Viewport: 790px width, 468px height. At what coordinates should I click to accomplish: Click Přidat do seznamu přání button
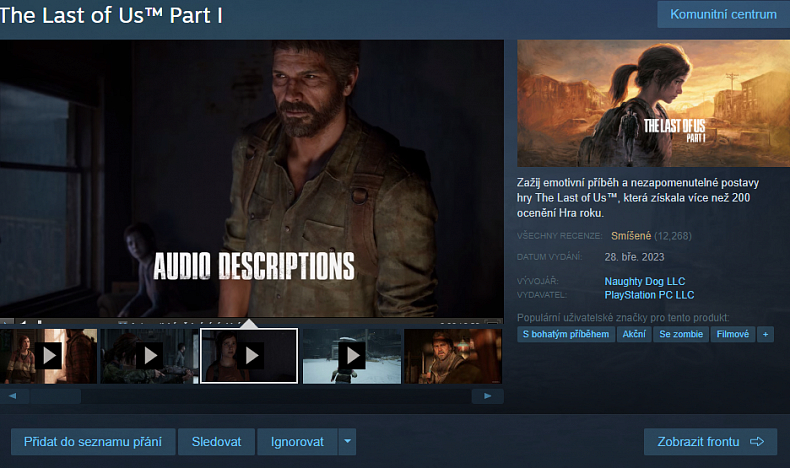click(x=93, y=442)
